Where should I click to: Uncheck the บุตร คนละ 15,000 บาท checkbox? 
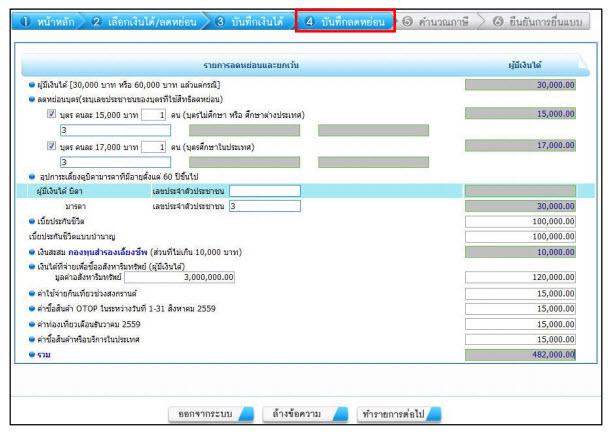click(x=52, y=115)
